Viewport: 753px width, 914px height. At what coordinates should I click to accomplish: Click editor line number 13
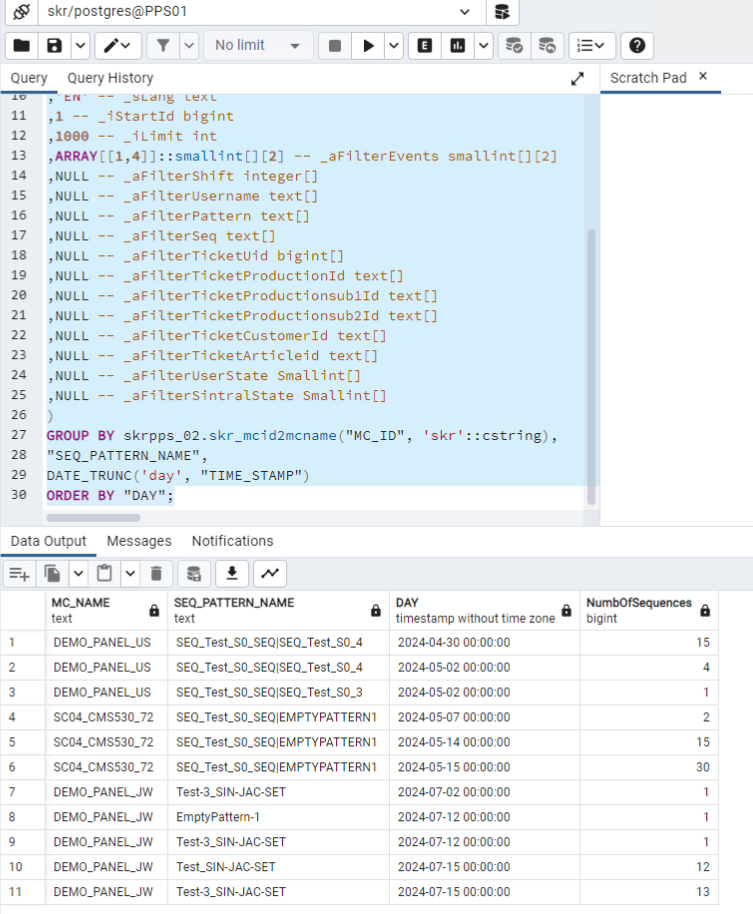(x=19, y=156)
